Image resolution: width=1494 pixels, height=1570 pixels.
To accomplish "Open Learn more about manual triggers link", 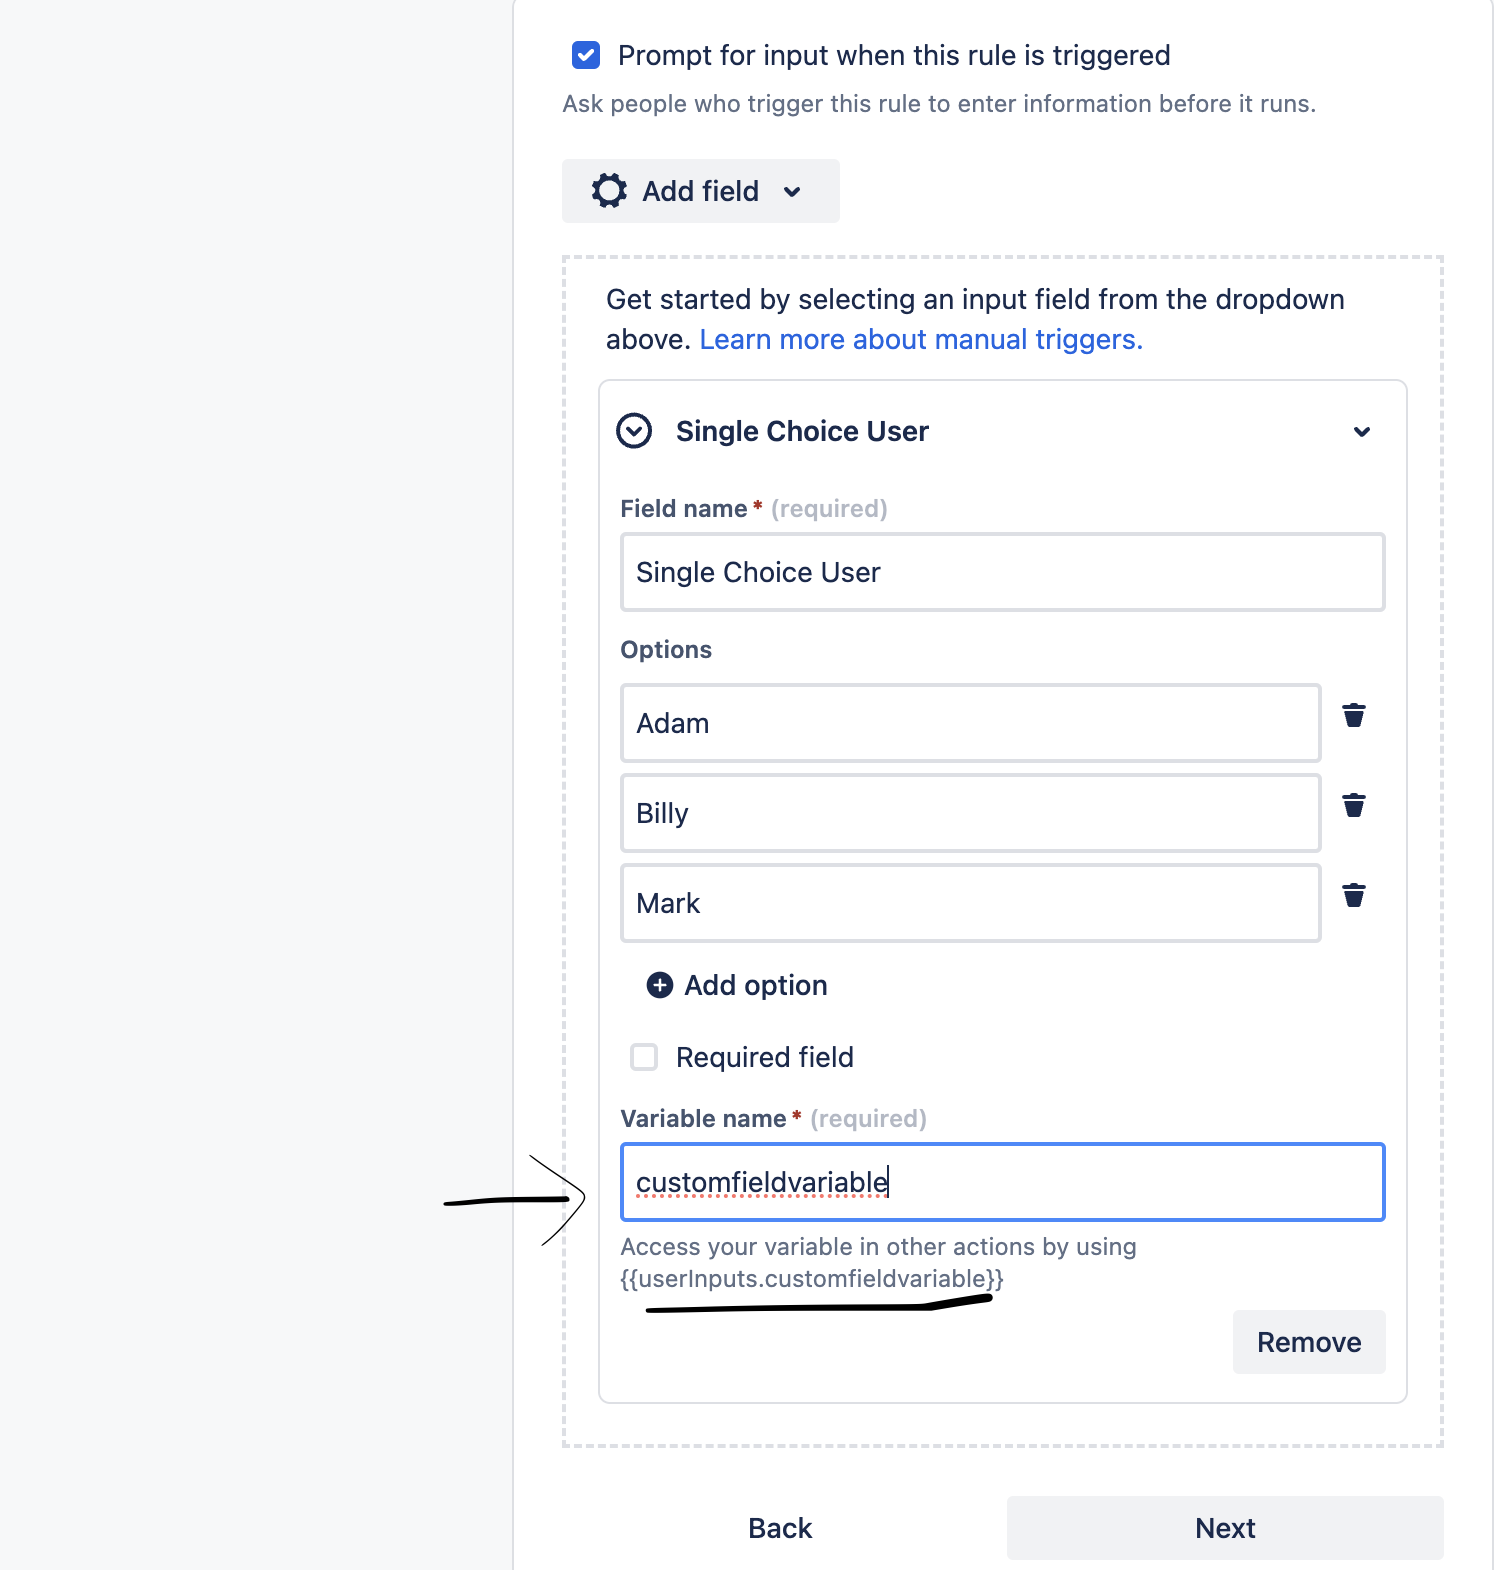I will pyautogui.click(x=920, y=340).
